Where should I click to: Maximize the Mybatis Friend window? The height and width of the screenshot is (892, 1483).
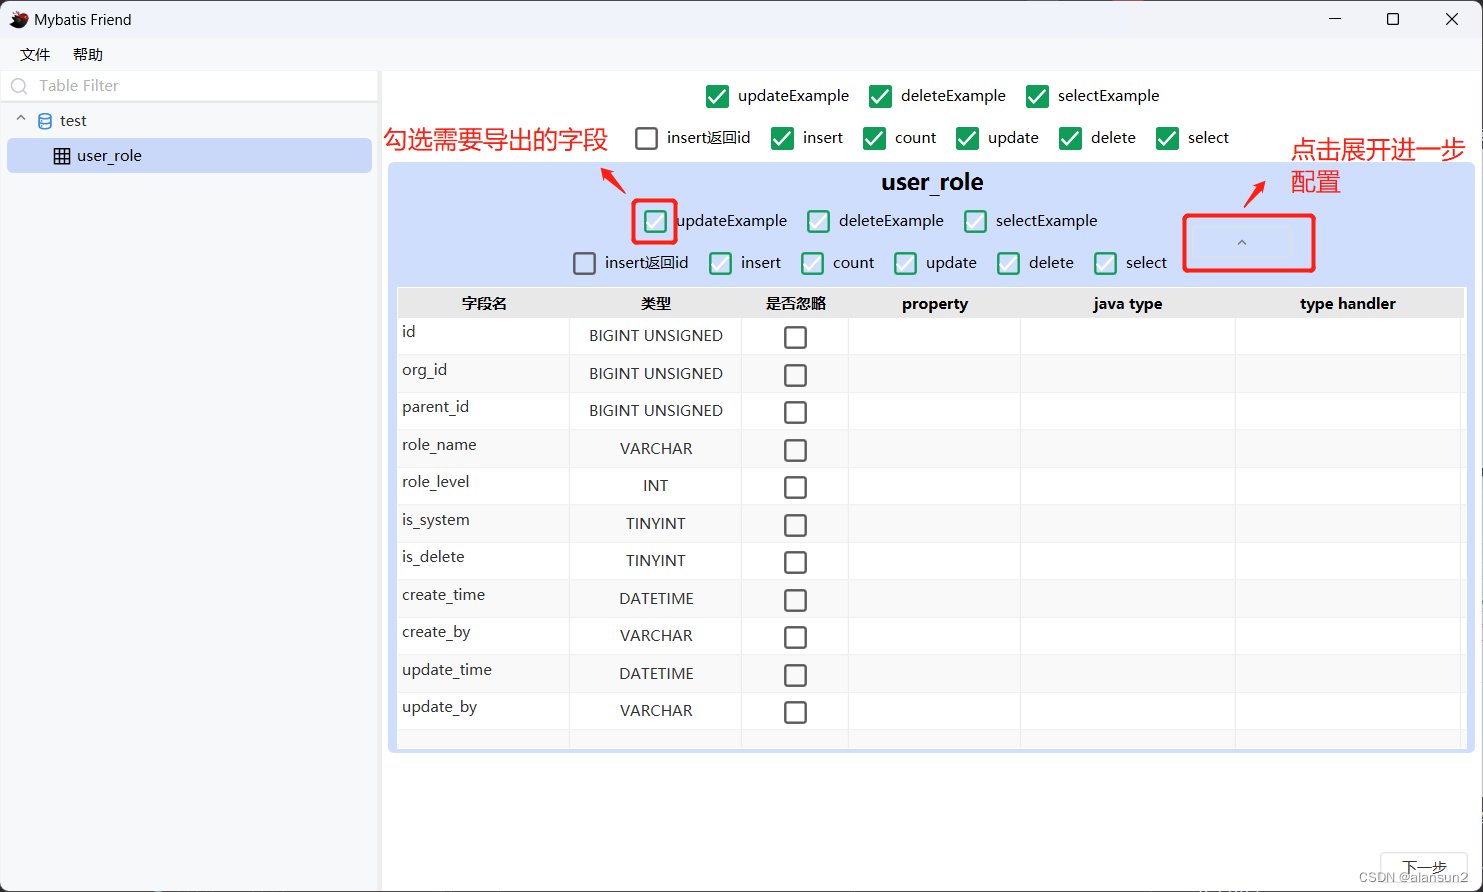1393,19
